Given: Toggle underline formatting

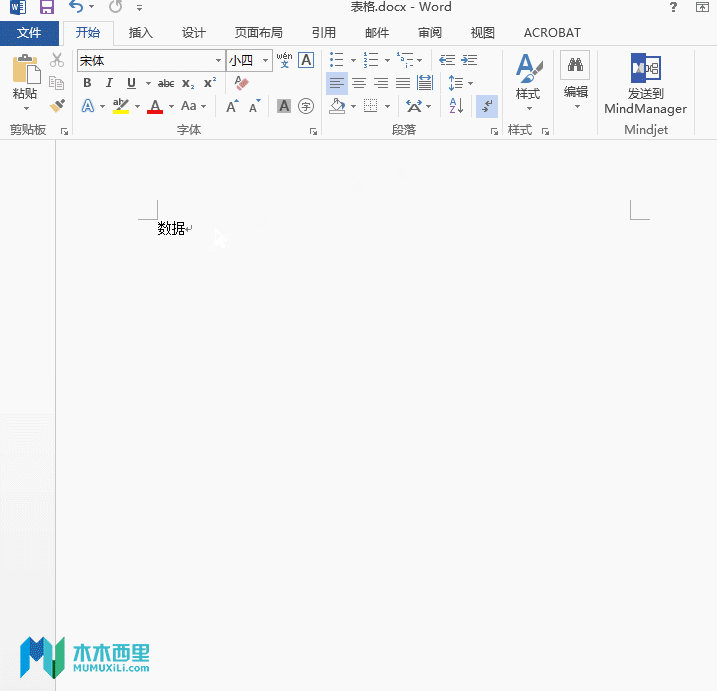Looking at the screenshot, I should tap(131, 83).
